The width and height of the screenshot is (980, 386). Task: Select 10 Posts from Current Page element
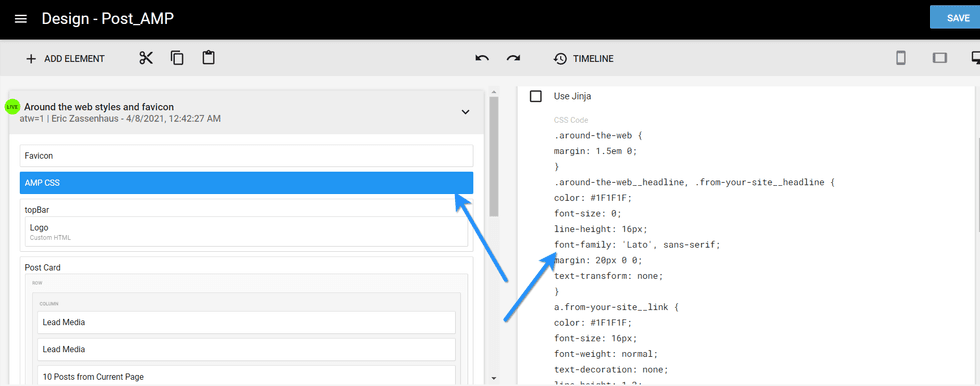[x=246, y=376]
